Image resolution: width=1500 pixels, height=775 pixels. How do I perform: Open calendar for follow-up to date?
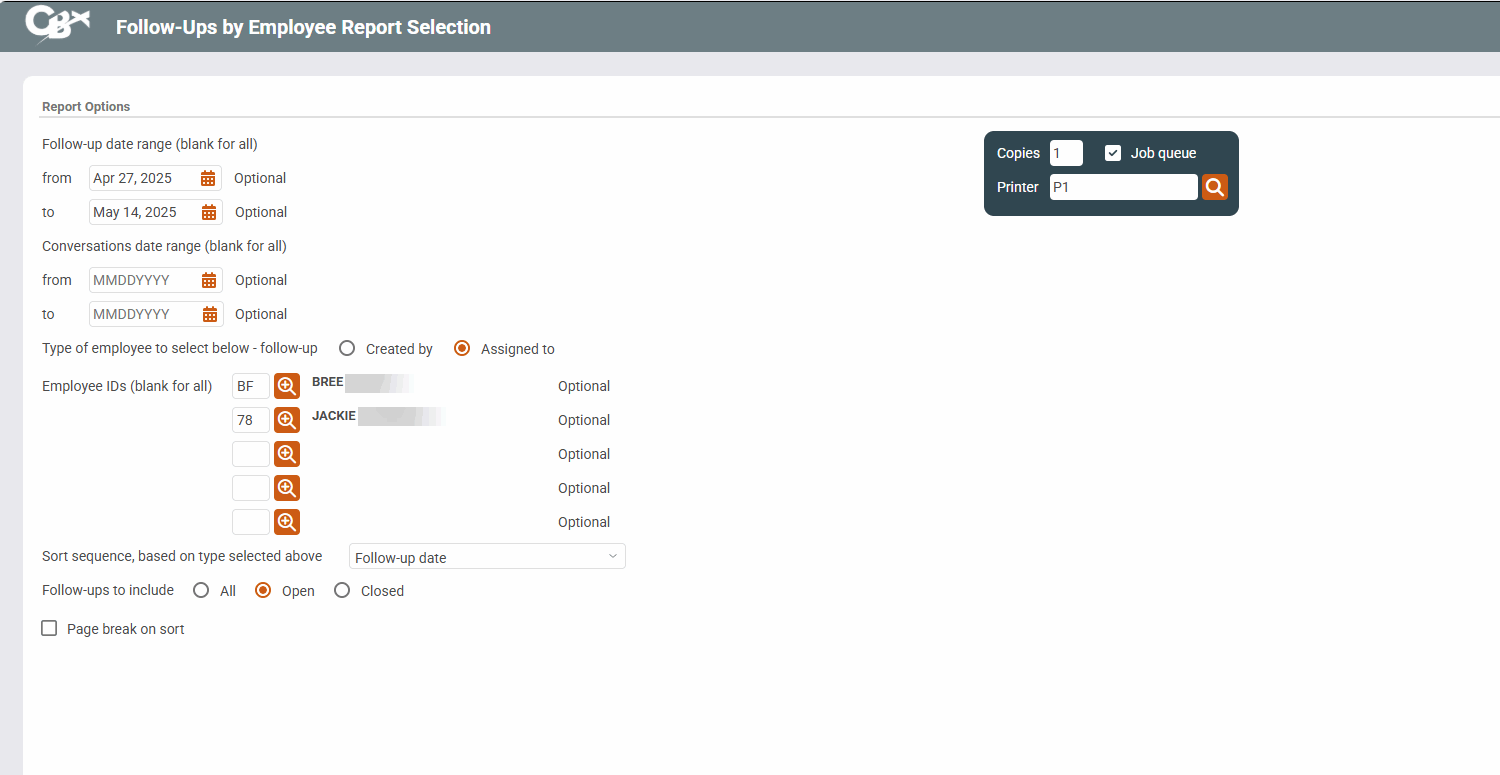(209, 212)
